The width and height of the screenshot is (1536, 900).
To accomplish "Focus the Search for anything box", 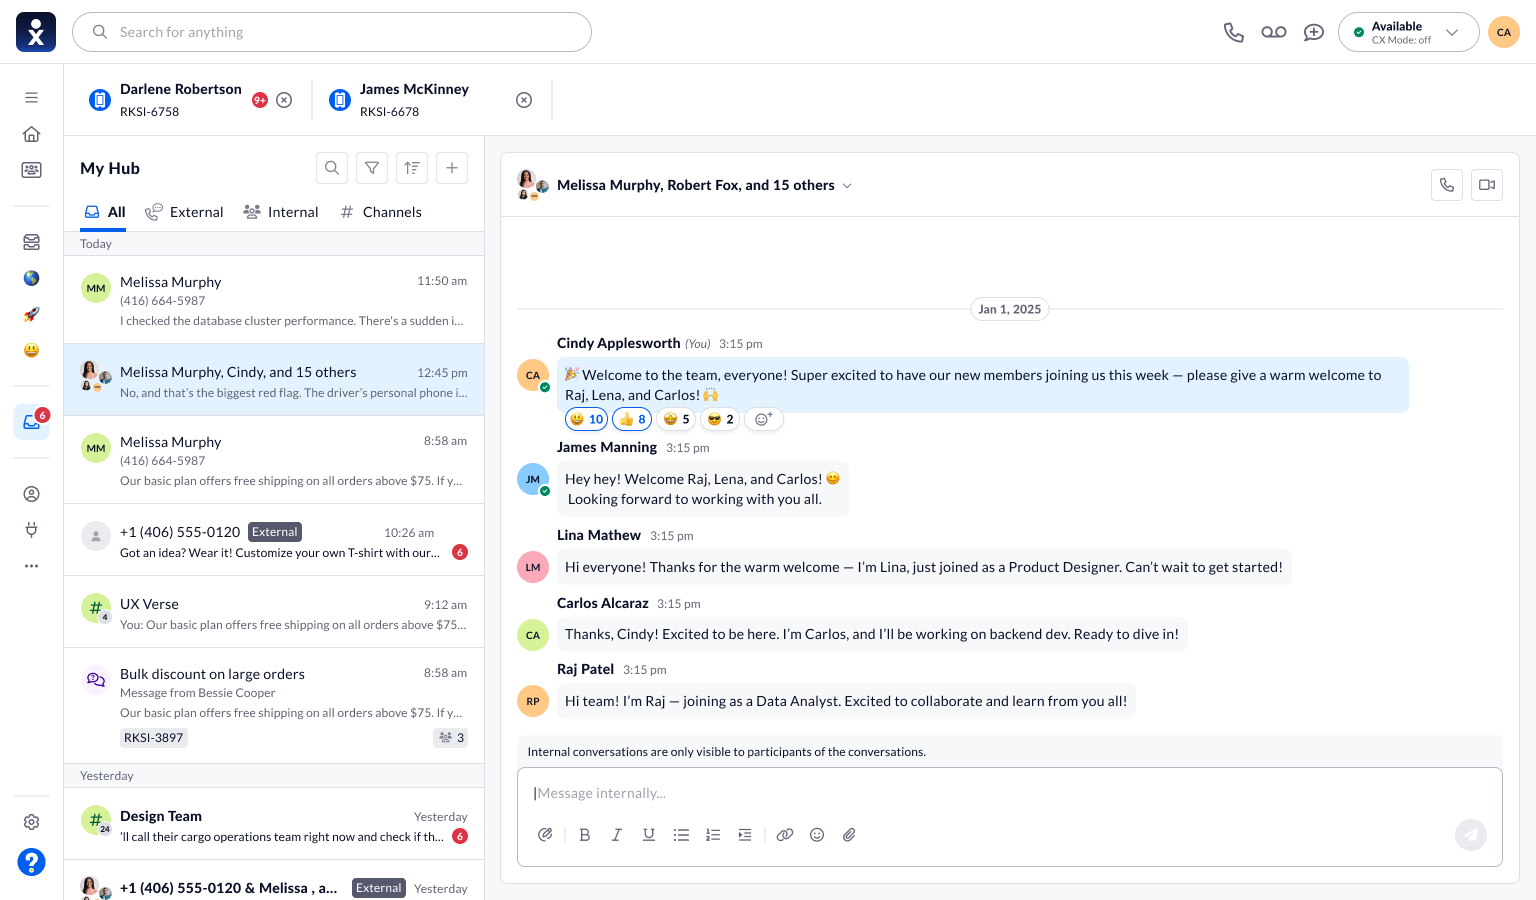I will (x=332, y=32).
